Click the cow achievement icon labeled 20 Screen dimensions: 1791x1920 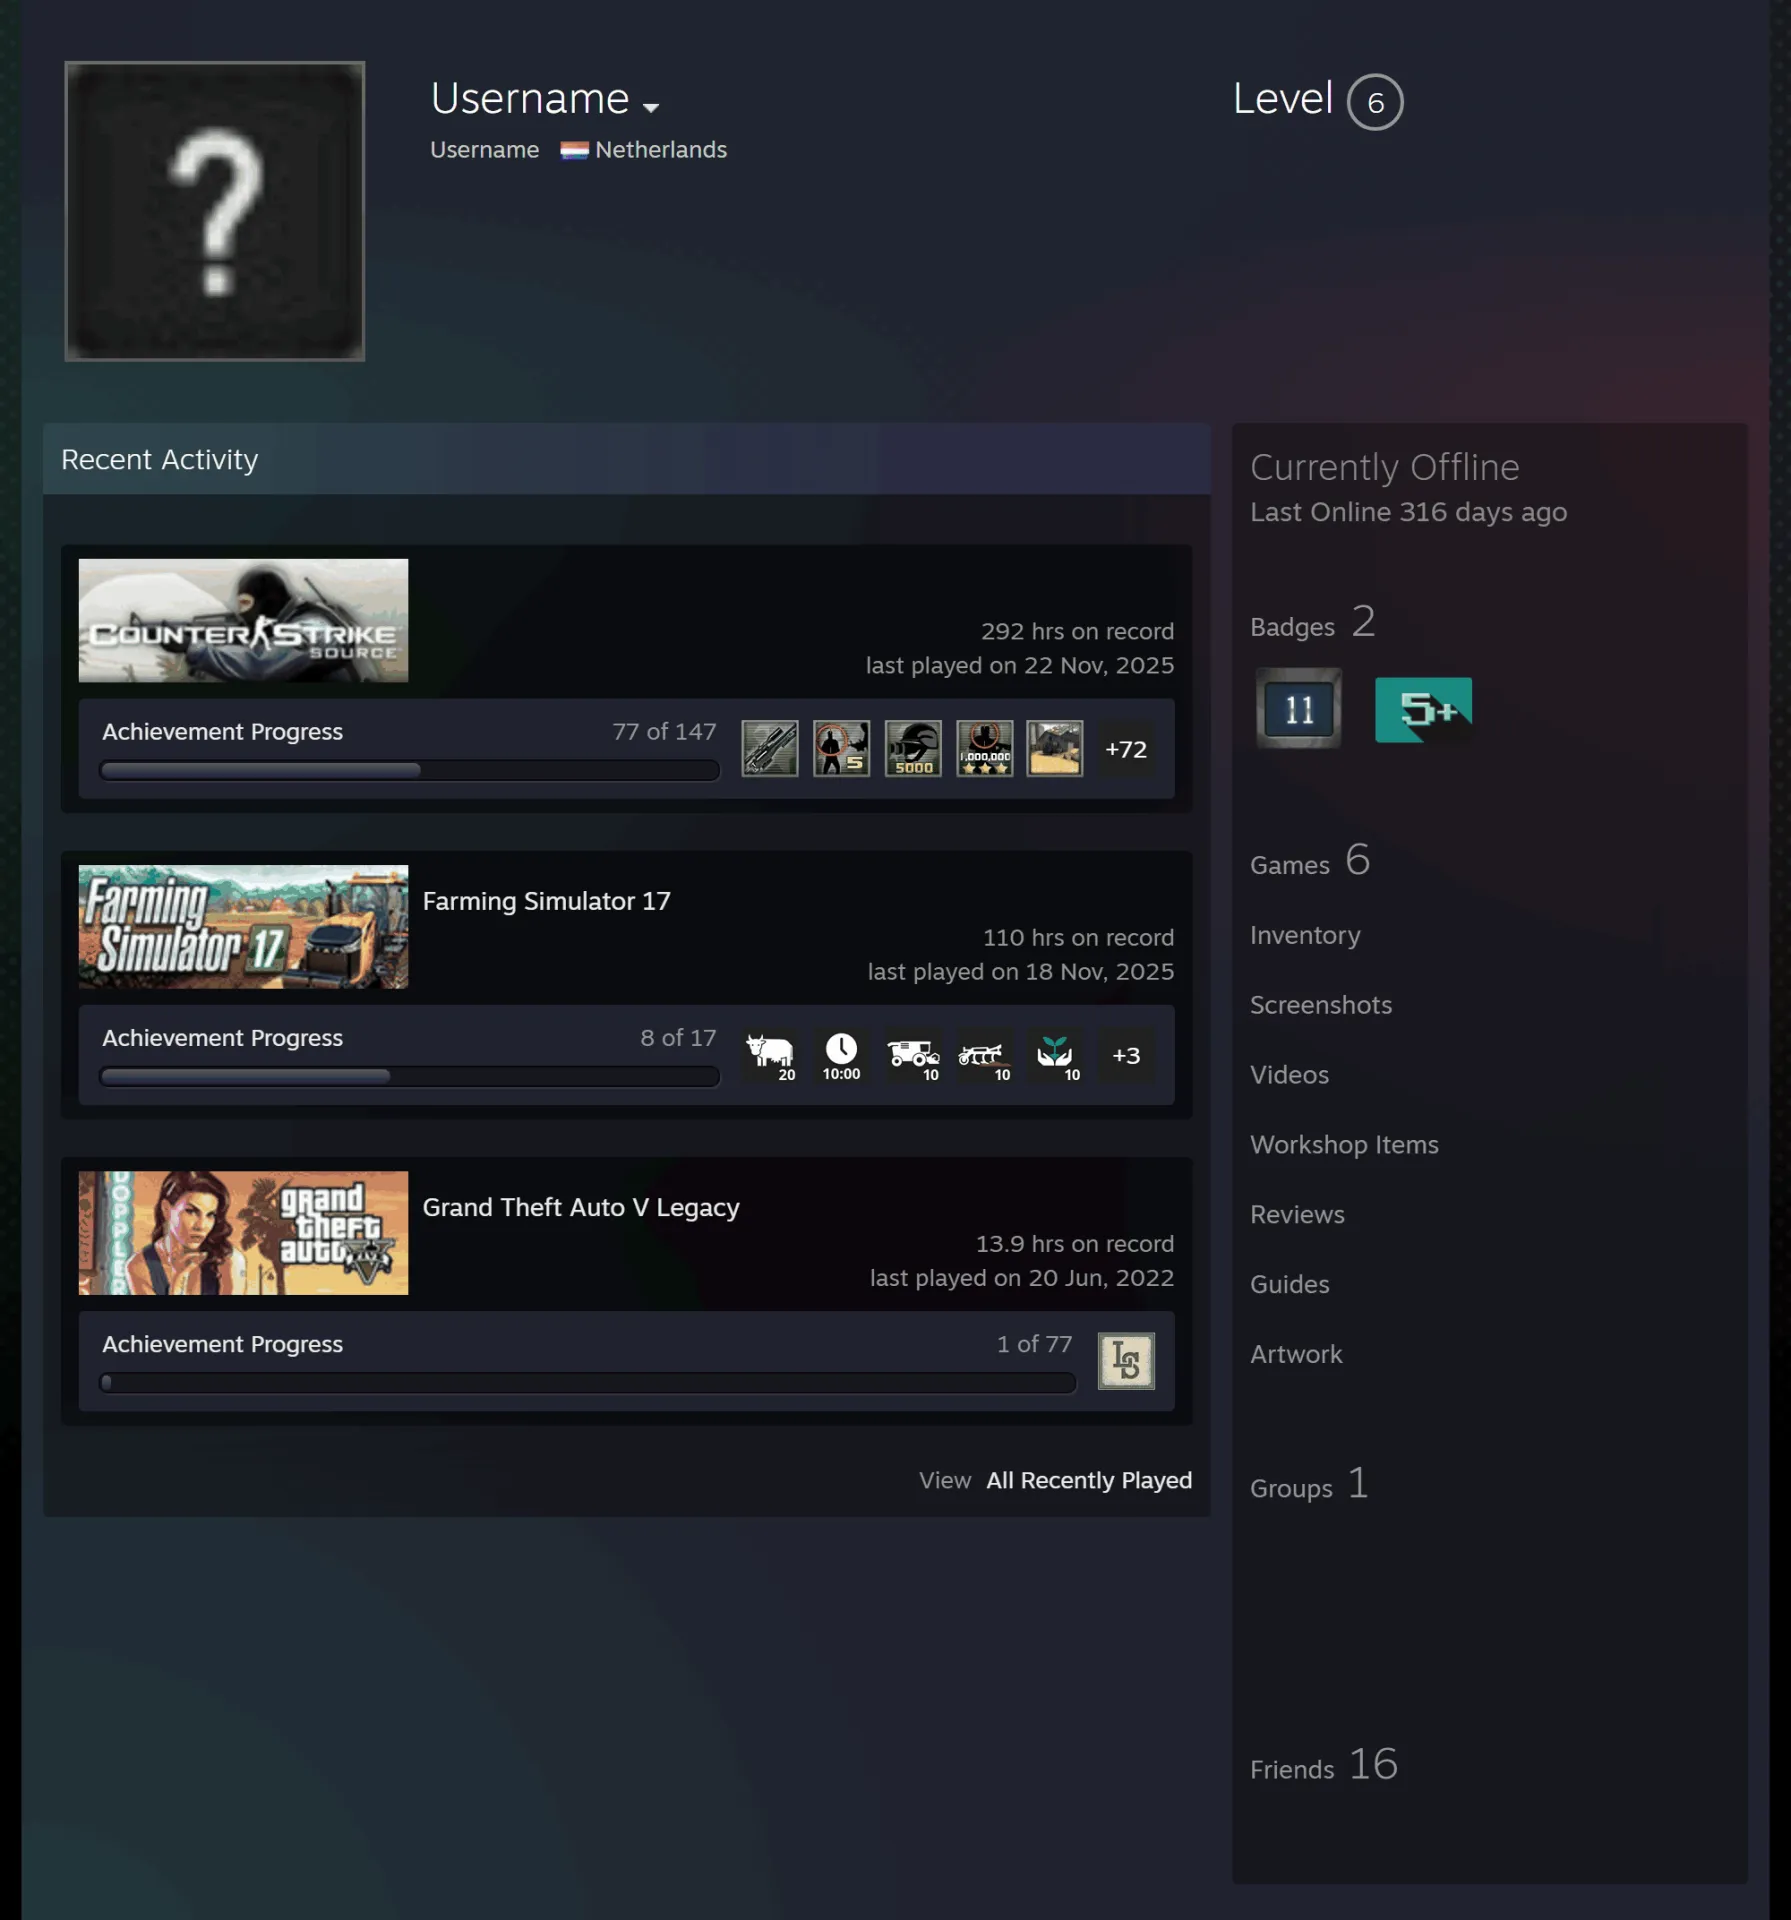(769, 1055)
